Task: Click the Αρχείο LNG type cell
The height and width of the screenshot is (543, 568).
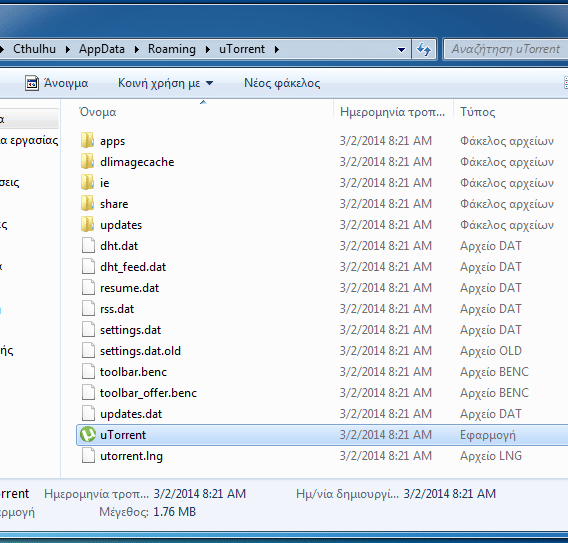Action: 491,456
